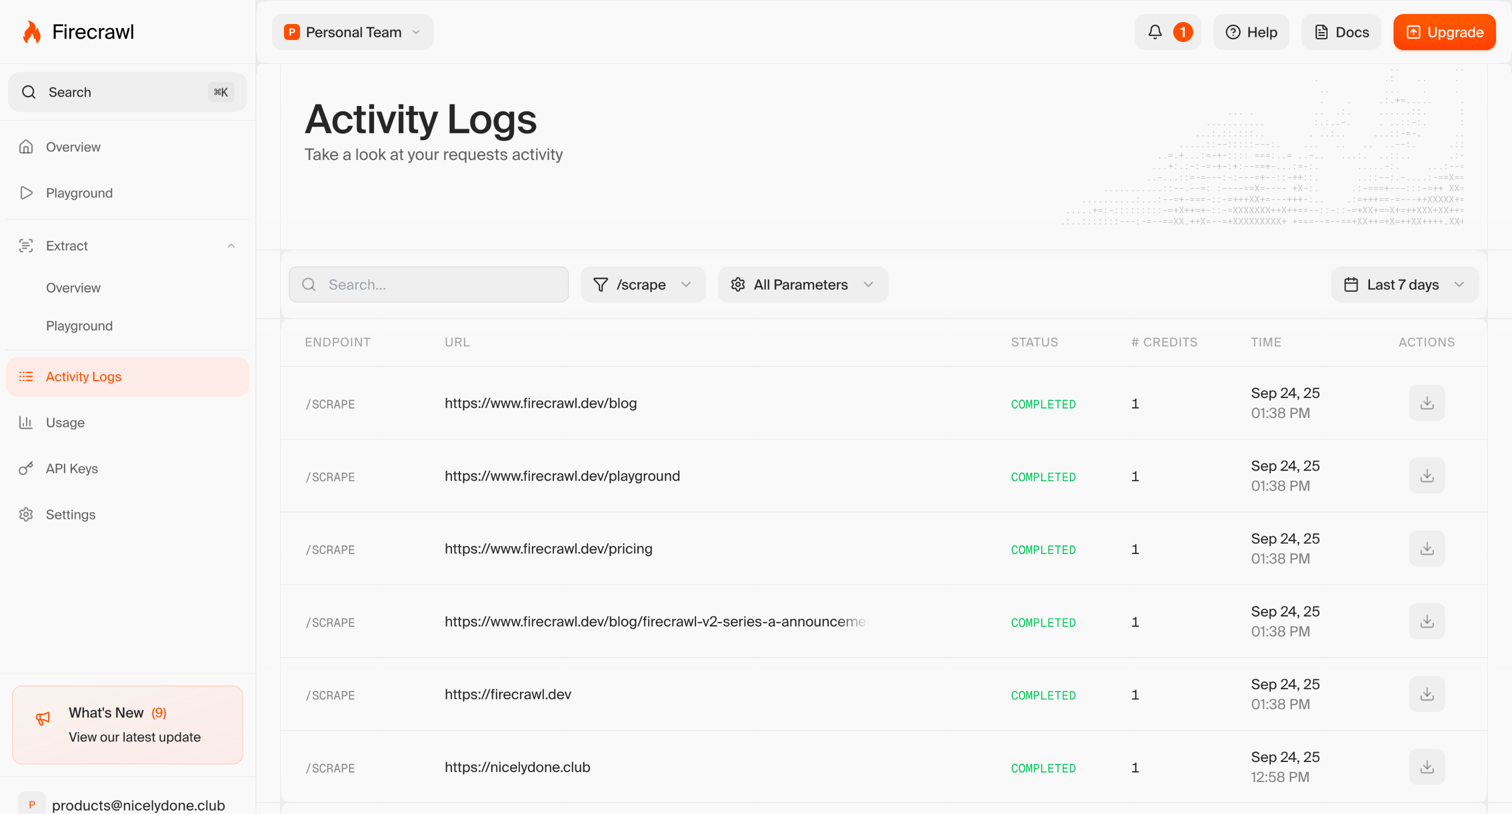Open the Personal Team switcher
This screenshot has width=1512, height=814.
353,32
